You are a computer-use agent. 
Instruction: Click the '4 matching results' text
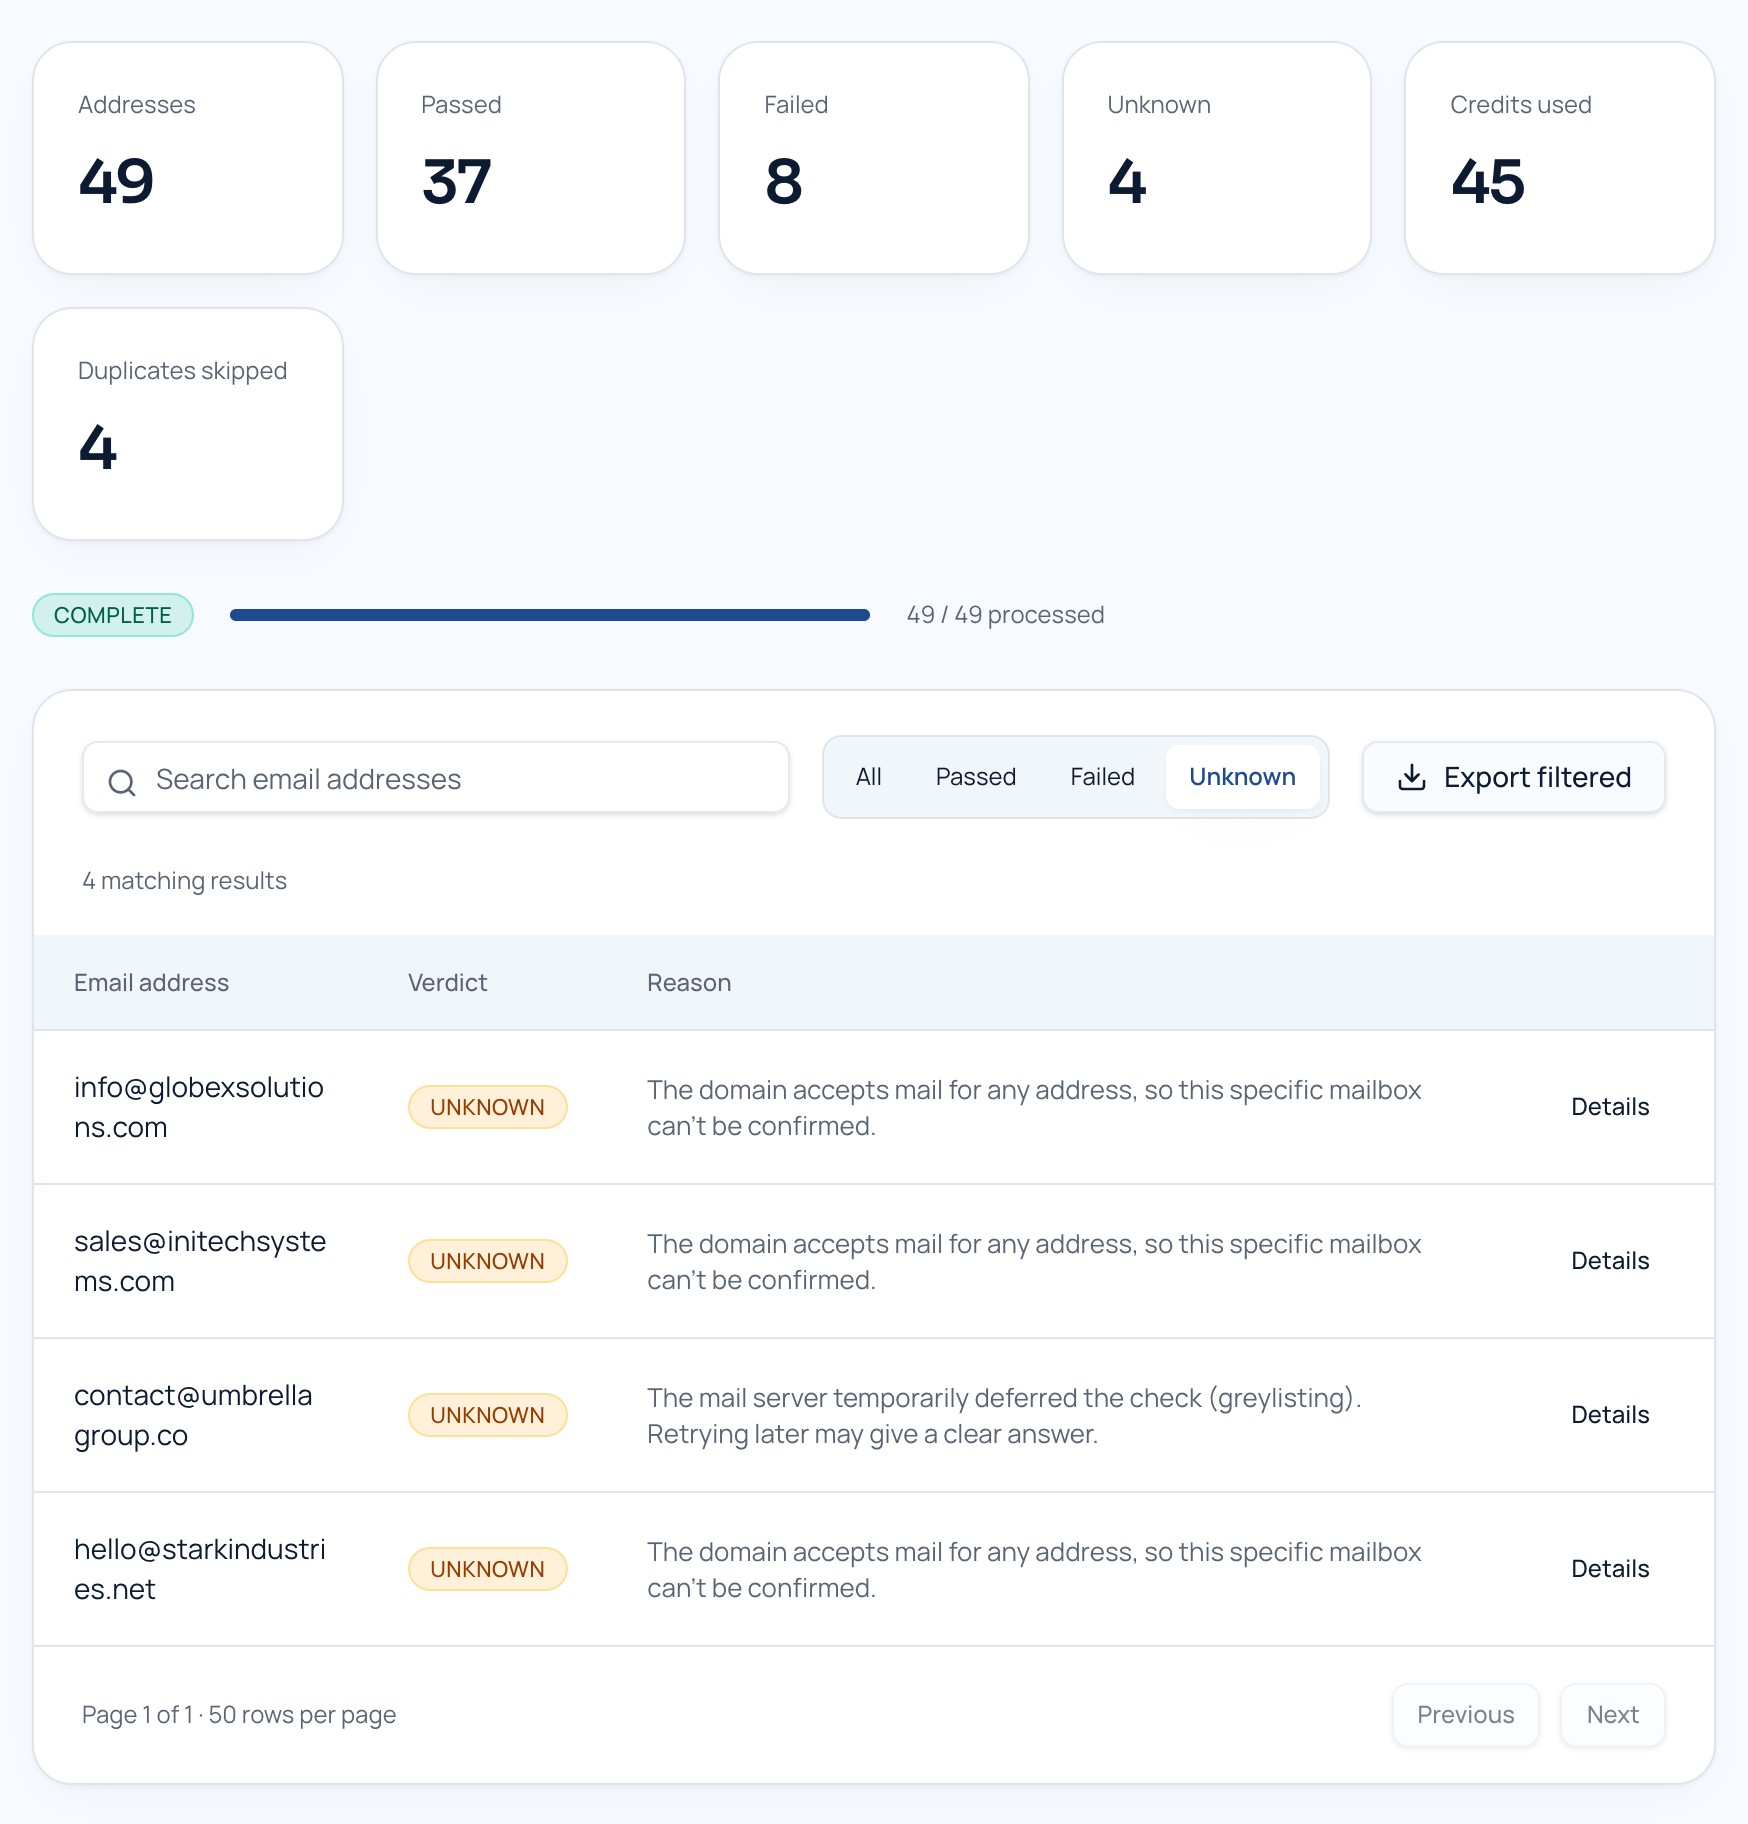pos(184,881)
